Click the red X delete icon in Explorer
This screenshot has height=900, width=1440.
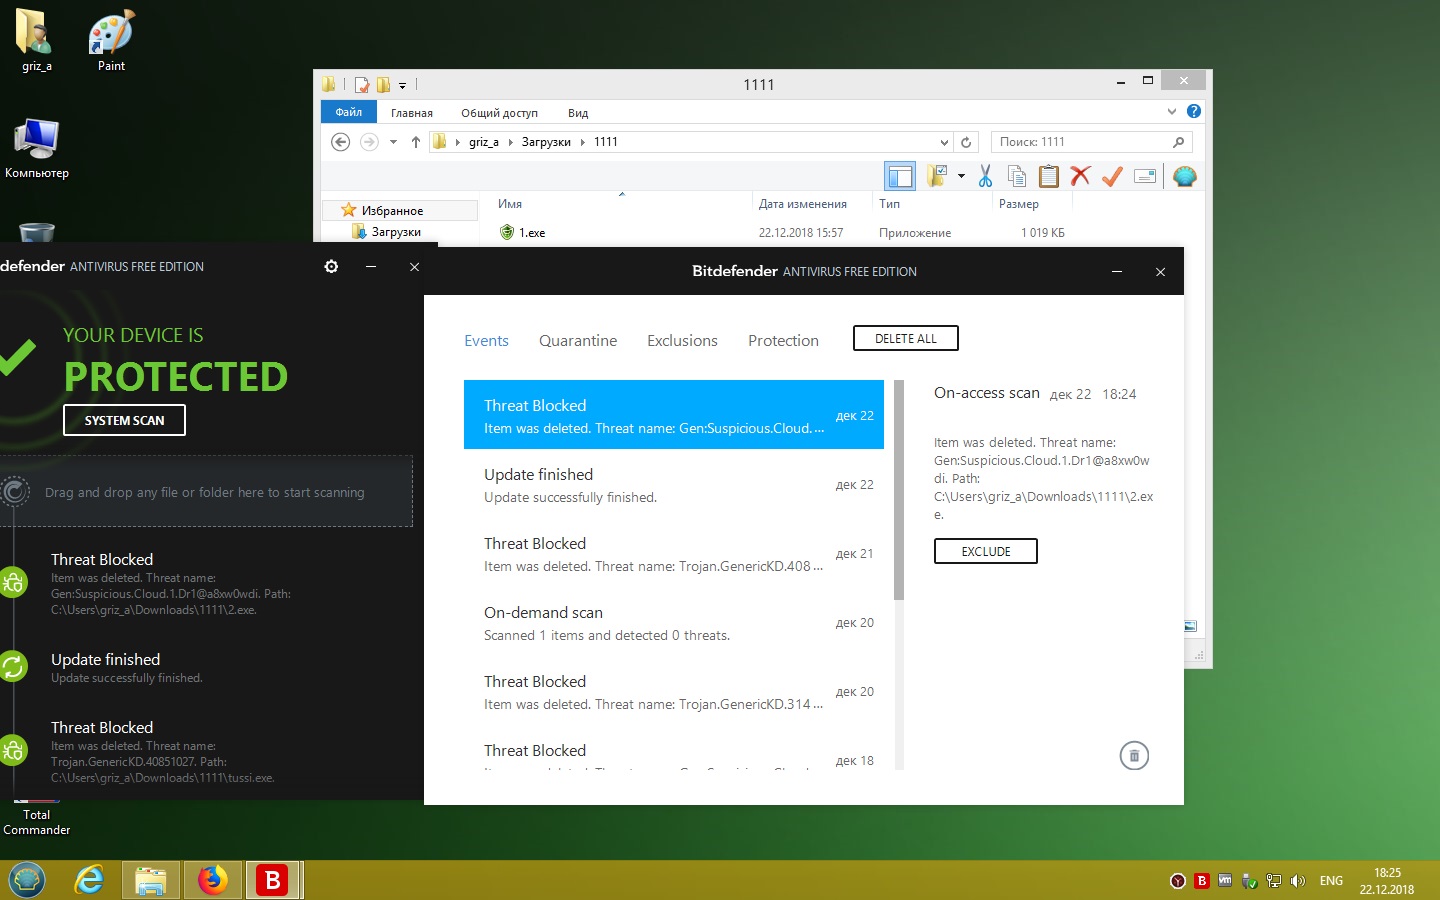[1080, 176]
